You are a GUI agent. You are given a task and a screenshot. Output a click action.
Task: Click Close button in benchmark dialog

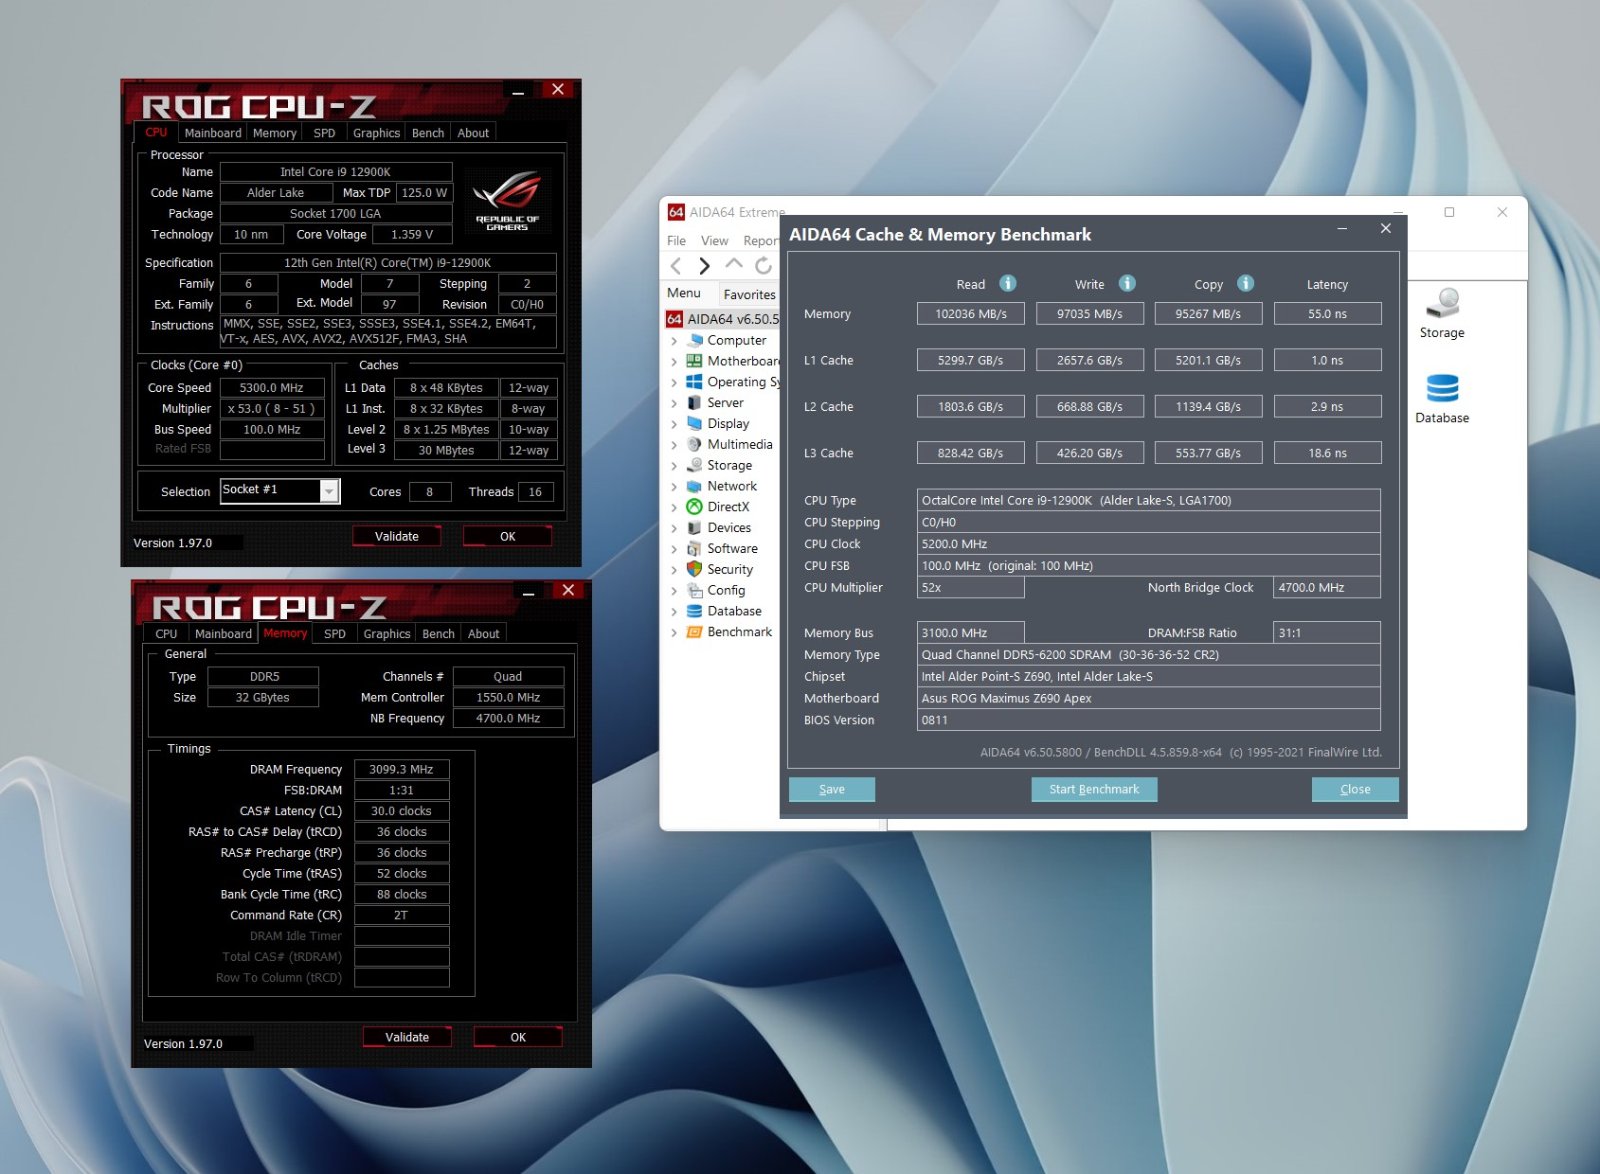point(1355,789)
